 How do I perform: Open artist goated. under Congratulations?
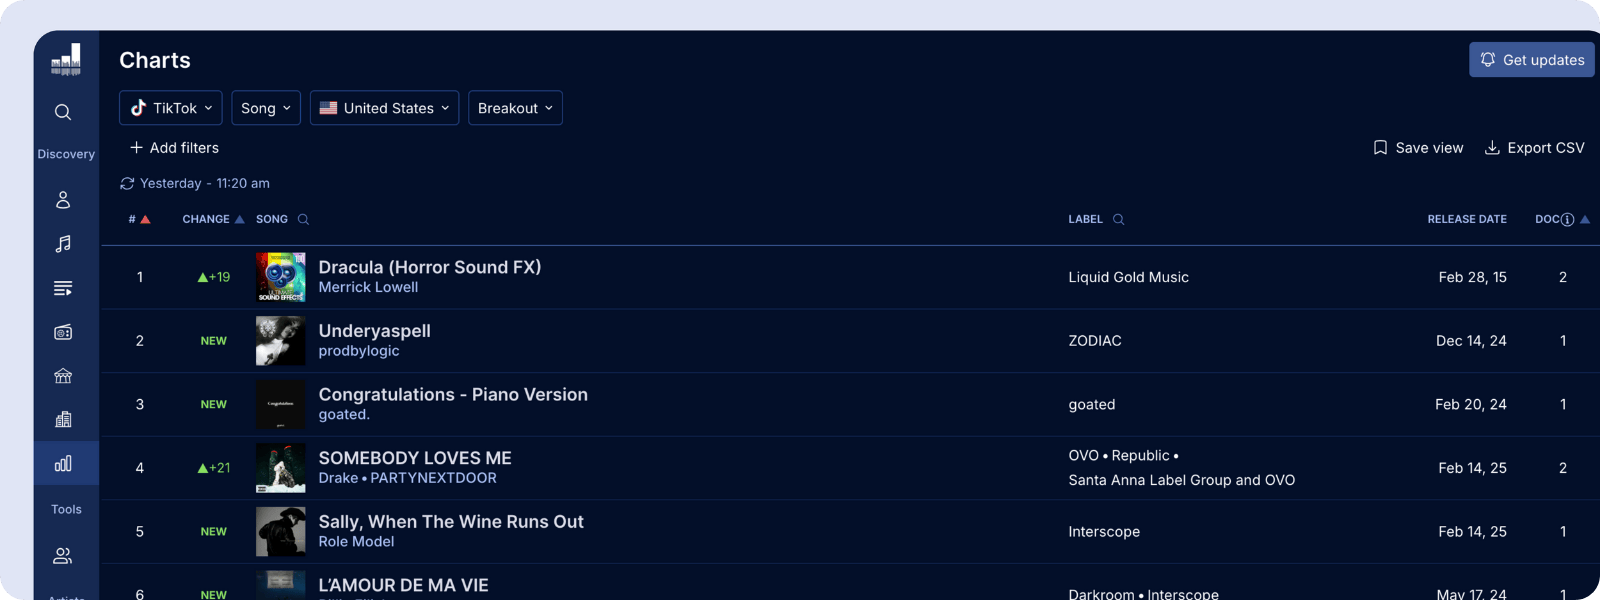tap(344, 414)
